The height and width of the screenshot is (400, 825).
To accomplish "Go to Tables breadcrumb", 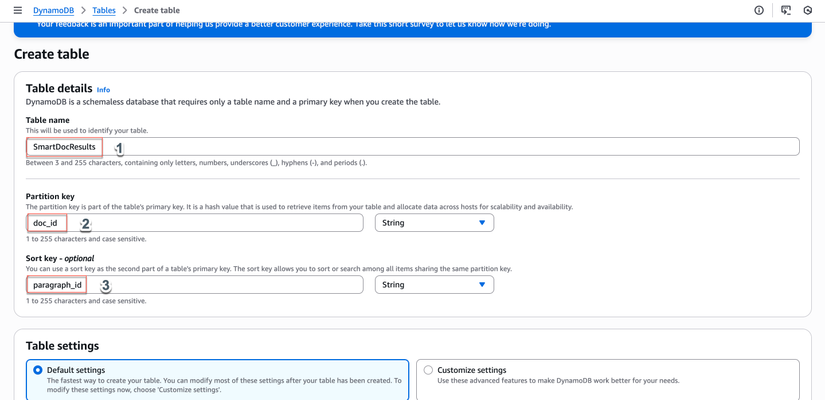I will tap(104, 10).
